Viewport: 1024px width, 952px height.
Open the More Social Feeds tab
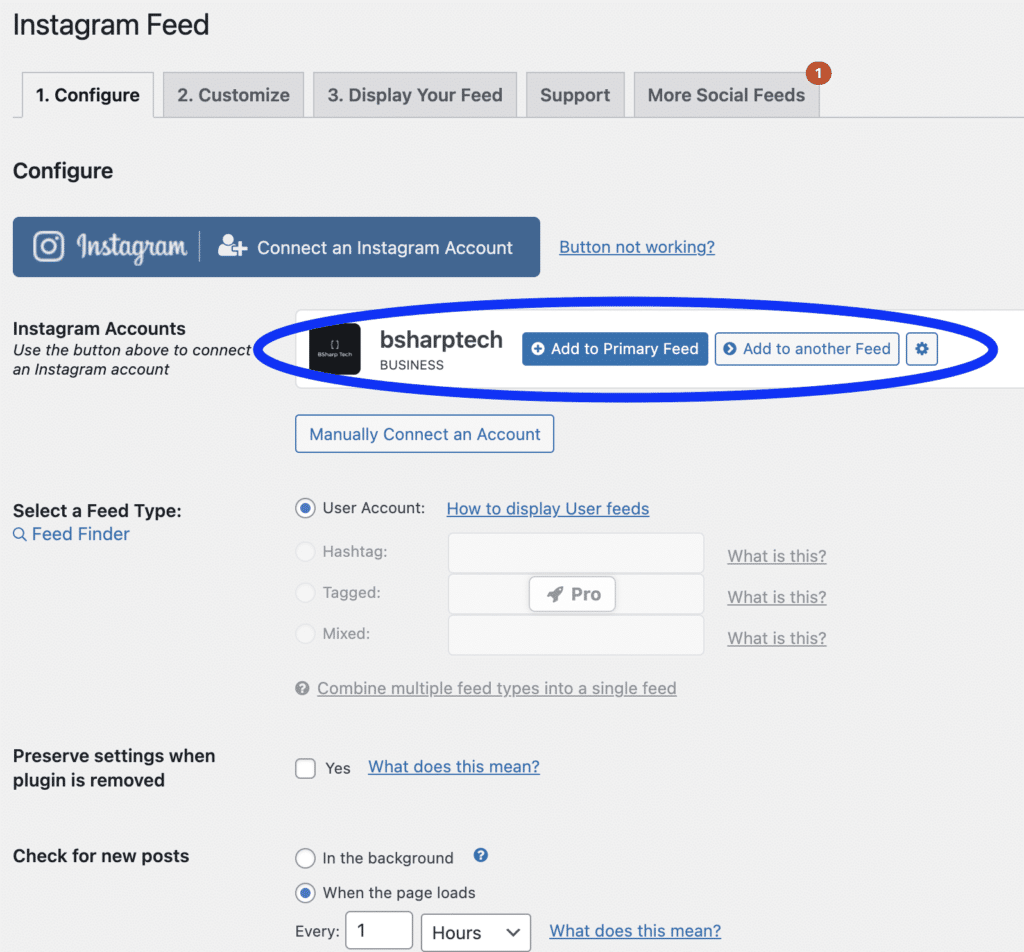[726, 95]
